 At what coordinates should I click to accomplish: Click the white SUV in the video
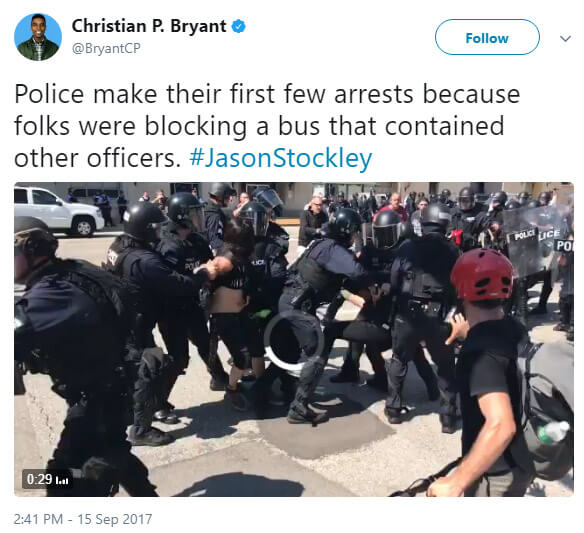pos(58,212)
